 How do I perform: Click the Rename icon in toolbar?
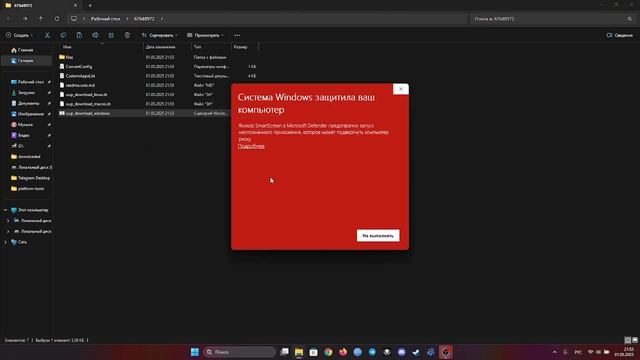(x=95, y=36)
